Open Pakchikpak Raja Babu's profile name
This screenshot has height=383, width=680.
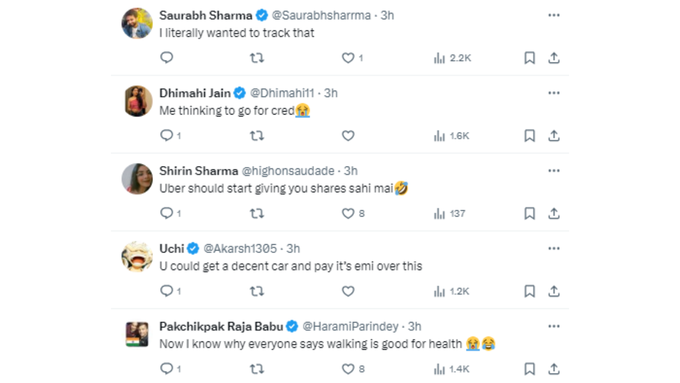[221, 326]
